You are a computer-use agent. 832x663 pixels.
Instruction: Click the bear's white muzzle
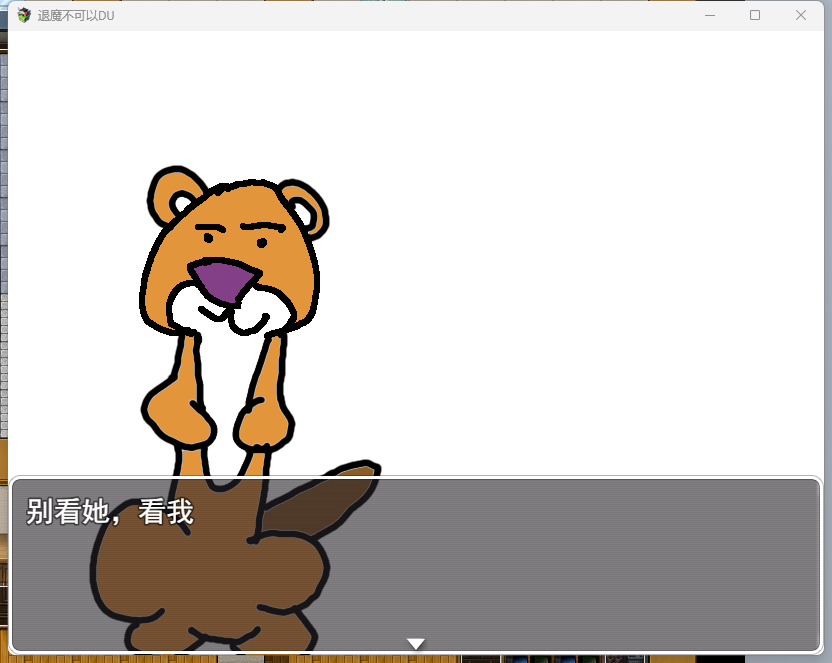[231, 310]
